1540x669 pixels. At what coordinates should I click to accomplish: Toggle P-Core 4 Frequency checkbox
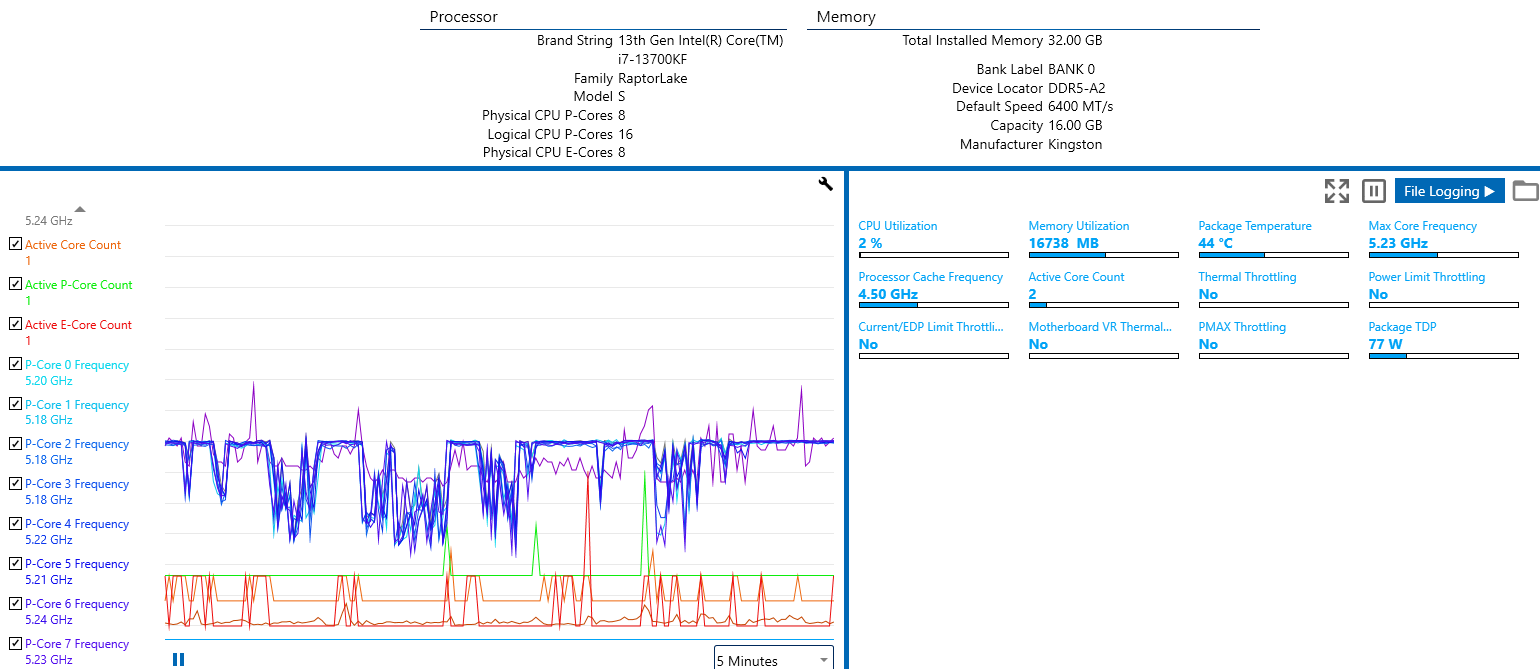click(15, 523)
